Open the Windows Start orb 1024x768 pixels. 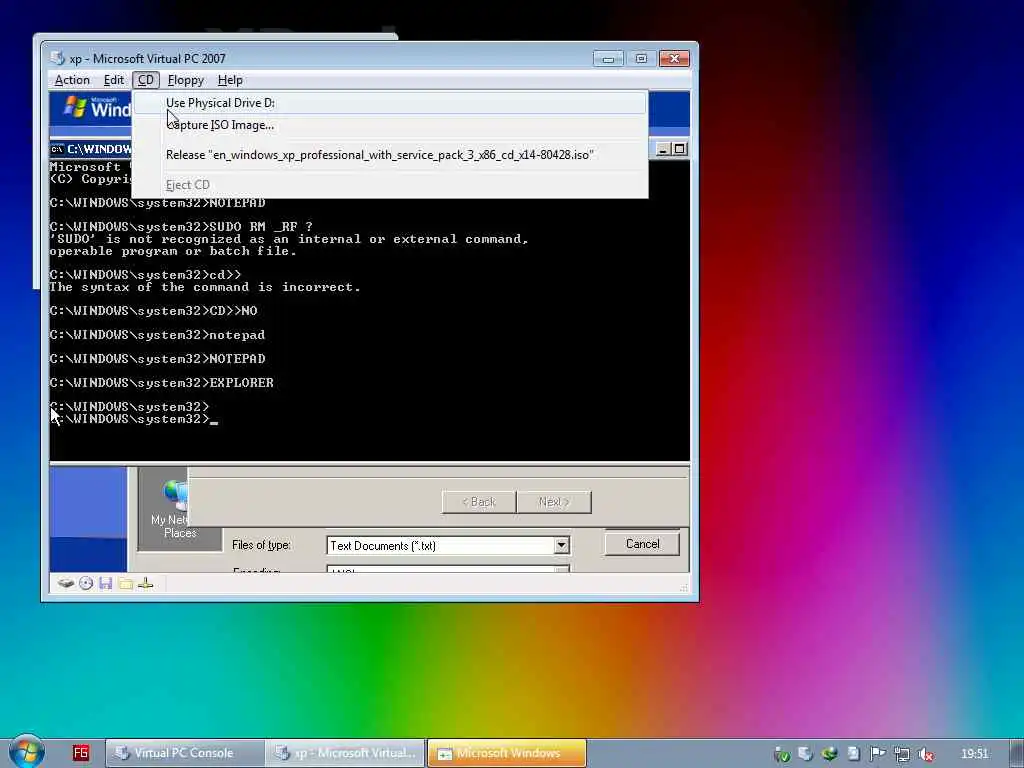[x=26, y=752]
